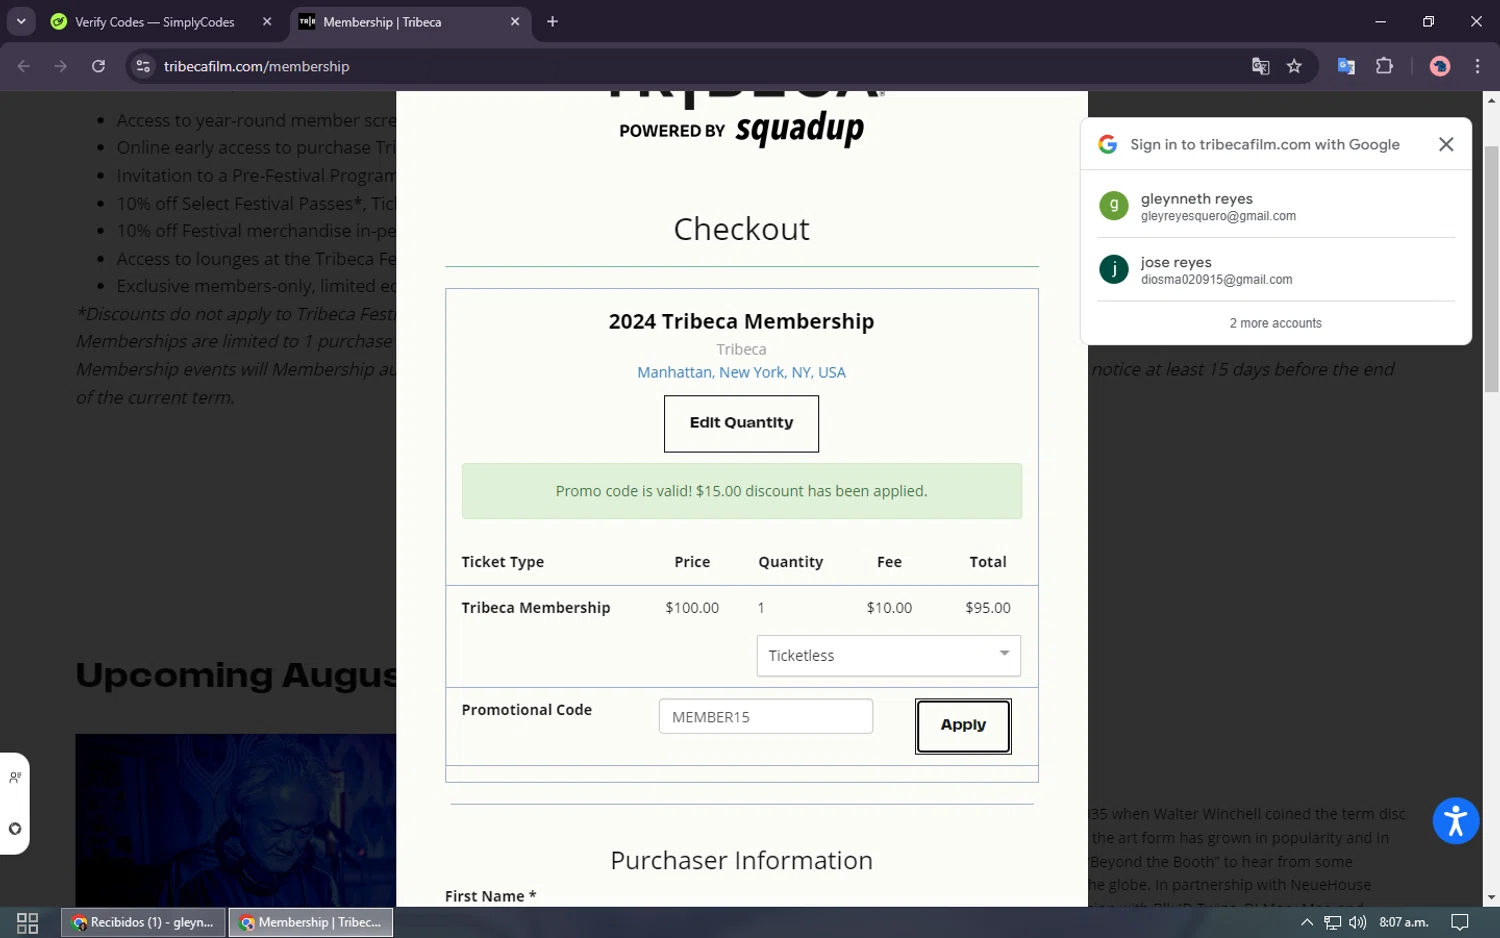Go forward to next page
The width and height of the screenshot is (1500, 938).
point(61,66)
